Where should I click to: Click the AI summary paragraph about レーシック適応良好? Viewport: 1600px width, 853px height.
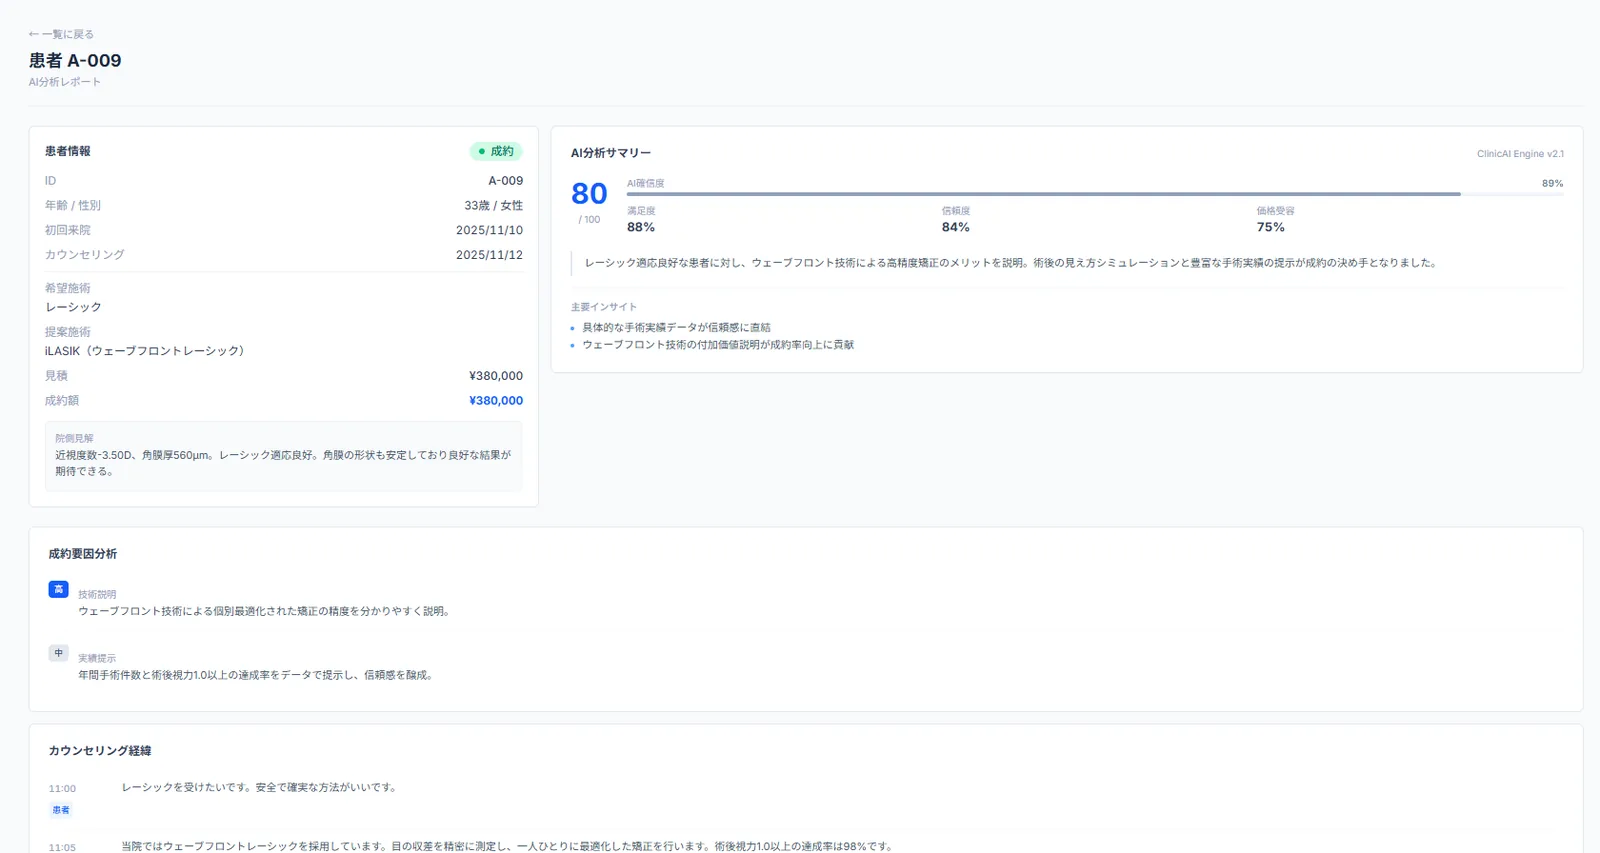pyautogui.click(x=1012, y=263)
